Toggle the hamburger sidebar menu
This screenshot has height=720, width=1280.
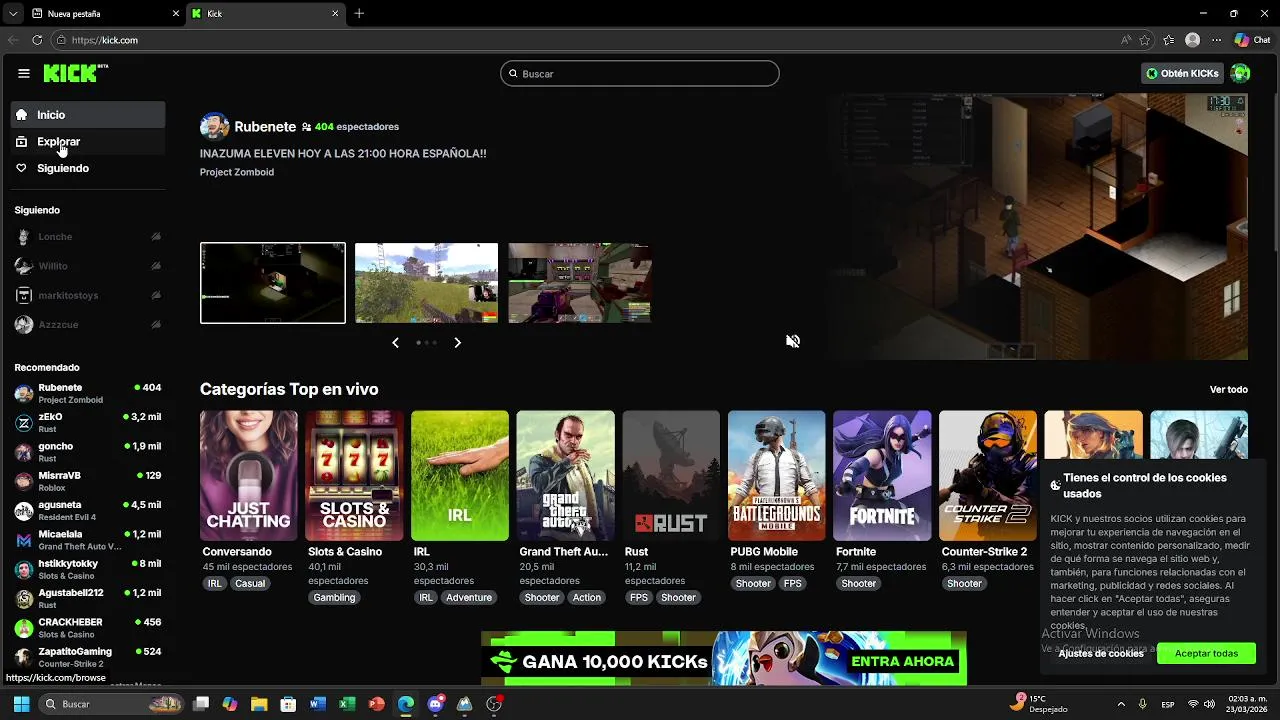tap(24, 73)
